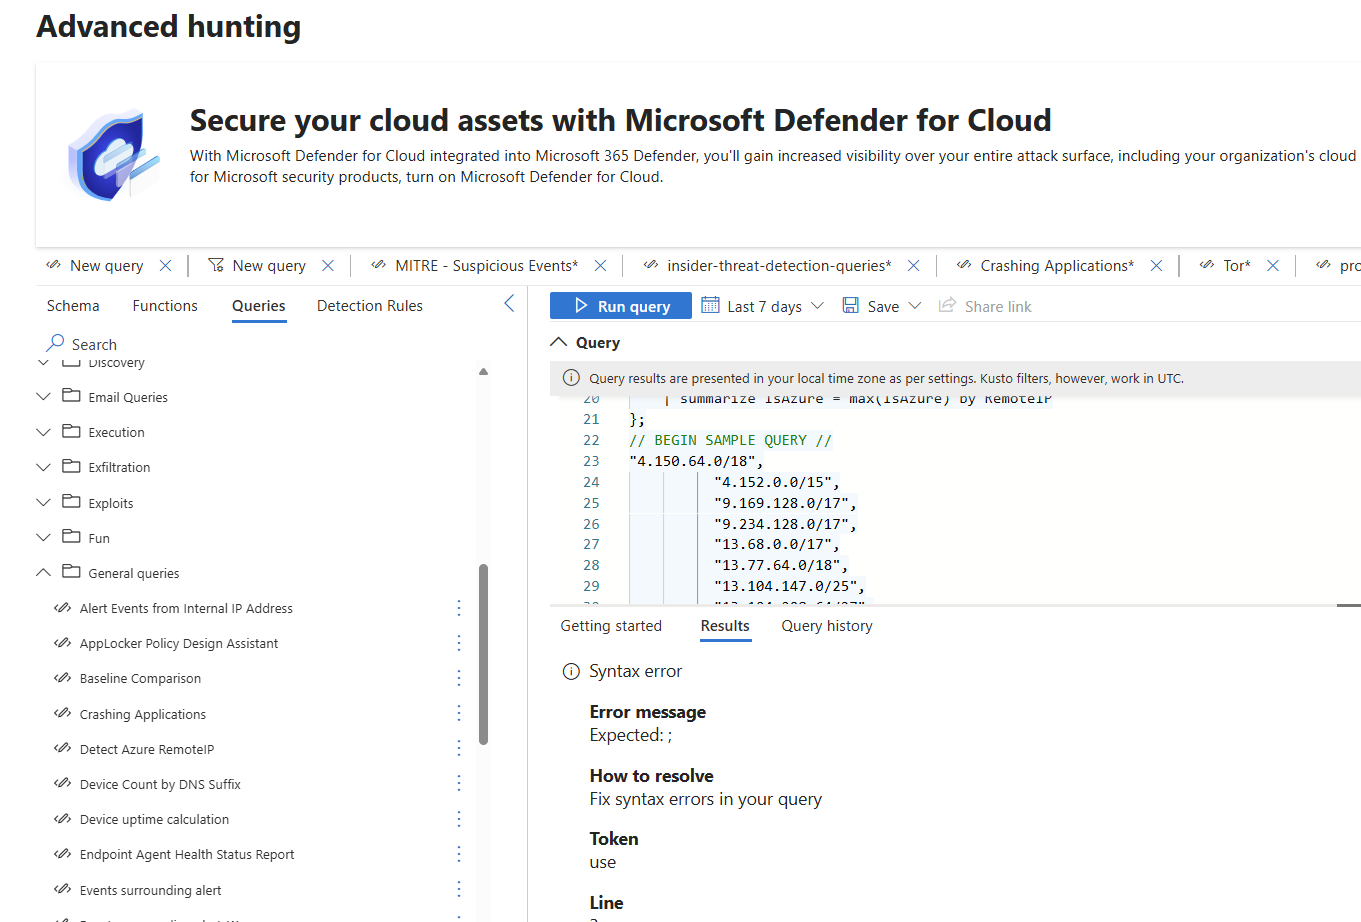Click the Run query button
Image resolution: width=1361 pixels, height=922 pixels.
(x=621, y=306)
